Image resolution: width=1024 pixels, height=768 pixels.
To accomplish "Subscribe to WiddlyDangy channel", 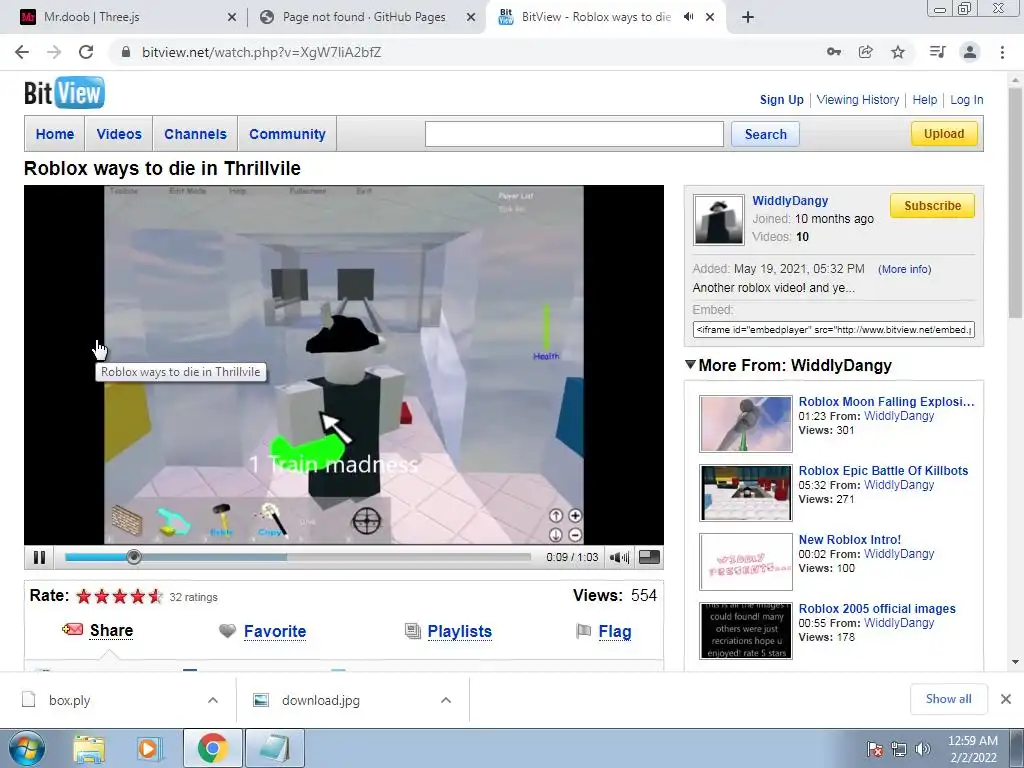I will tap(932, 206).
